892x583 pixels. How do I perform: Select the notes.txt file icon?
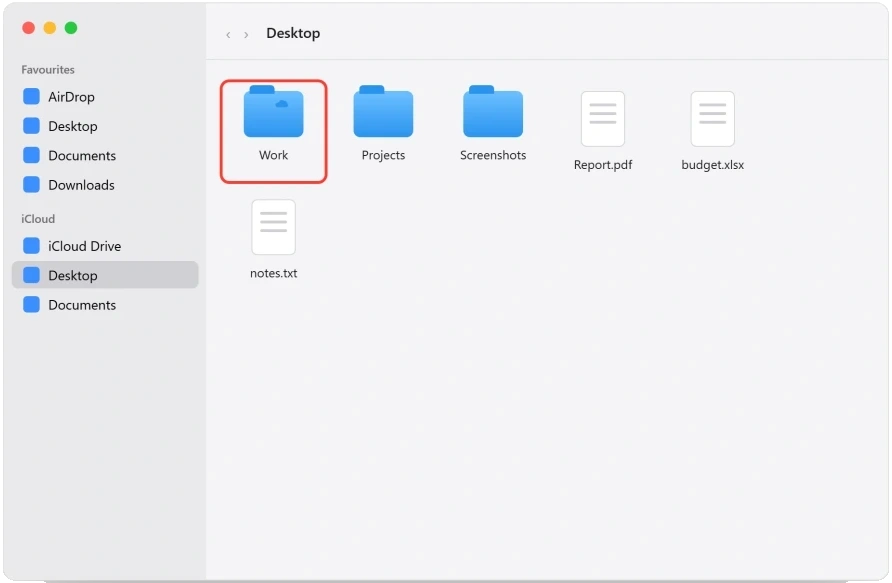[274, 227]
